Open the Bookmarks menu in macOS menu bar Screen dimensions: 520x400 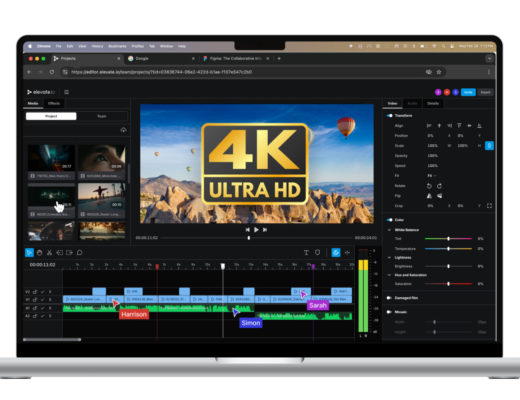pyautogui.click(x=117, y=46)
